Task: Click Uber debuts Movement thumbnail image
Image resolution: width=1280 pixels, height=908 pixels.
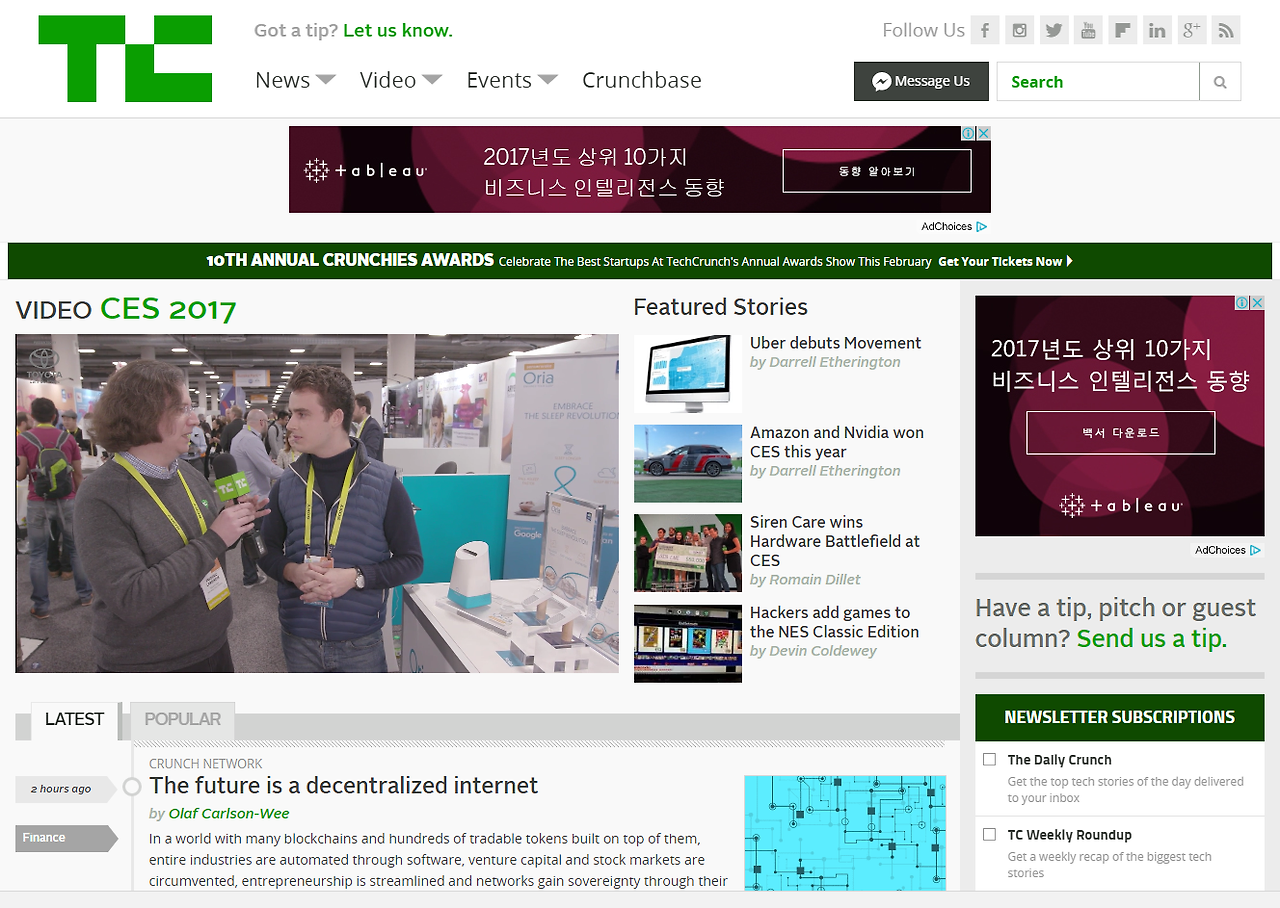Action: 688,374
